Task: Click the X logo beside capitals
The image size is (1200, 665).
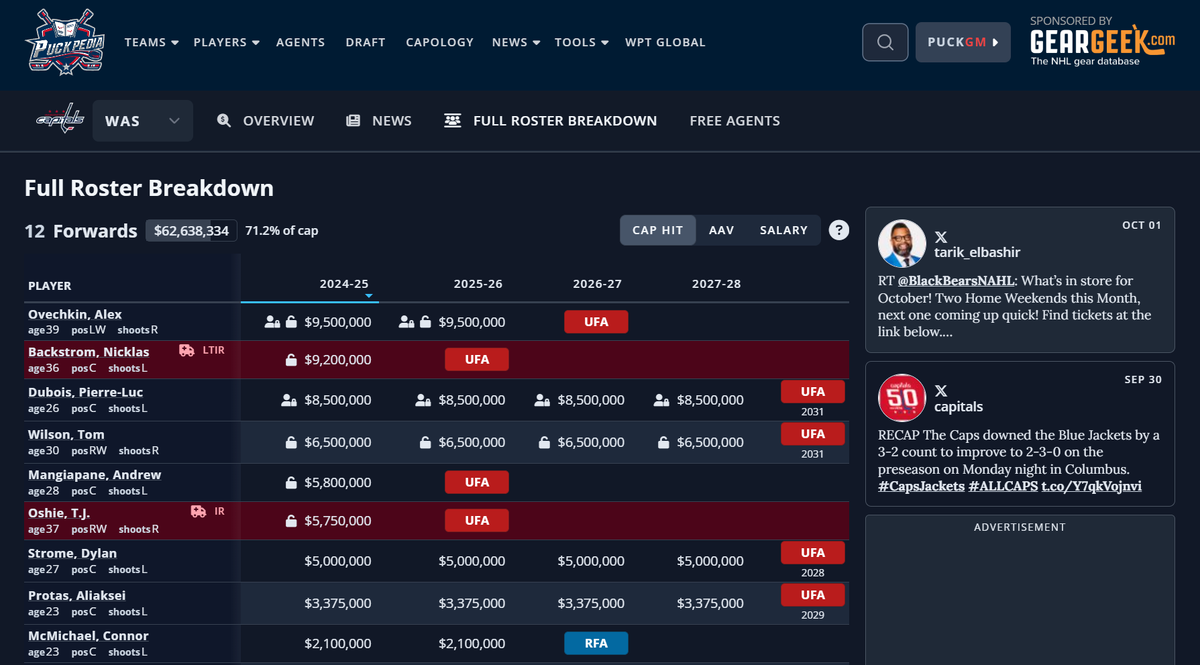Action: tap(941, 390)
